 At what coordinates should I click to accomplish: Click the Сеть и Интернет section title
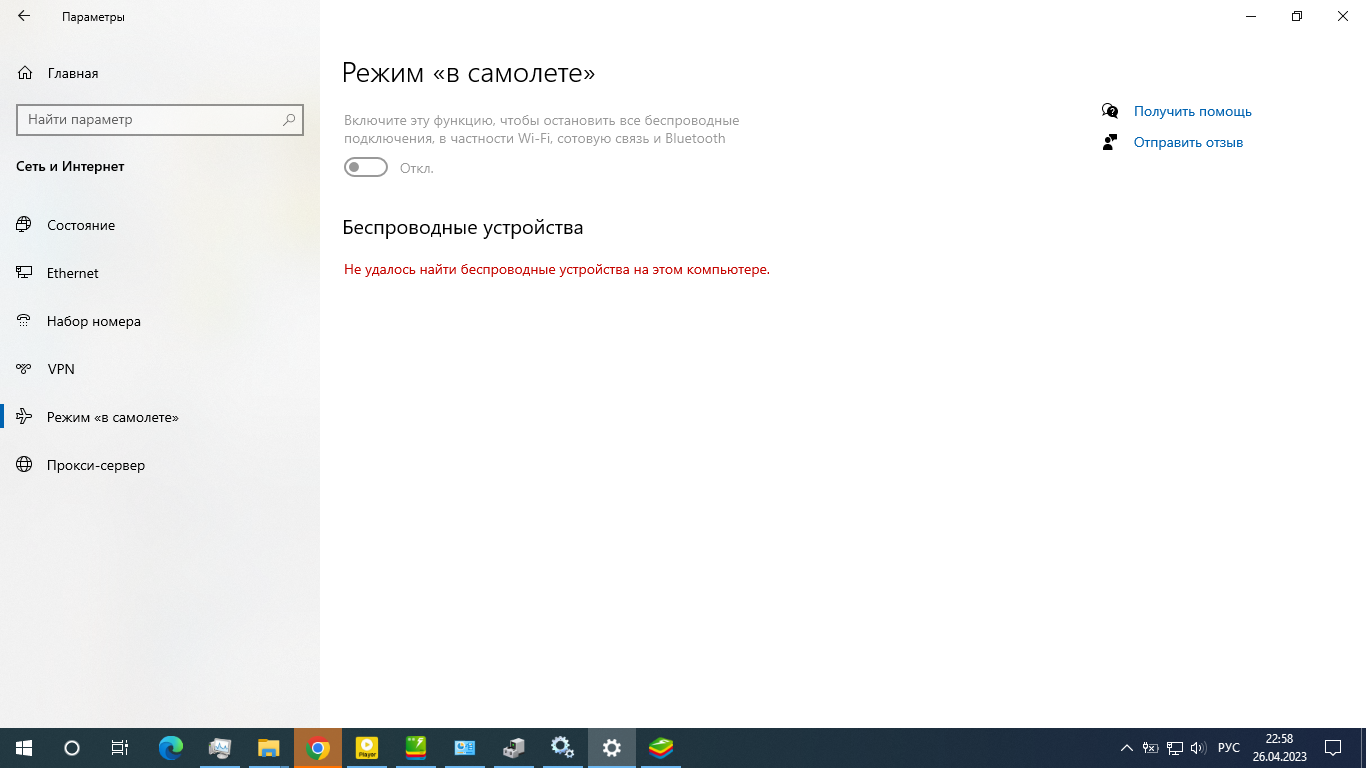(70, 166)
